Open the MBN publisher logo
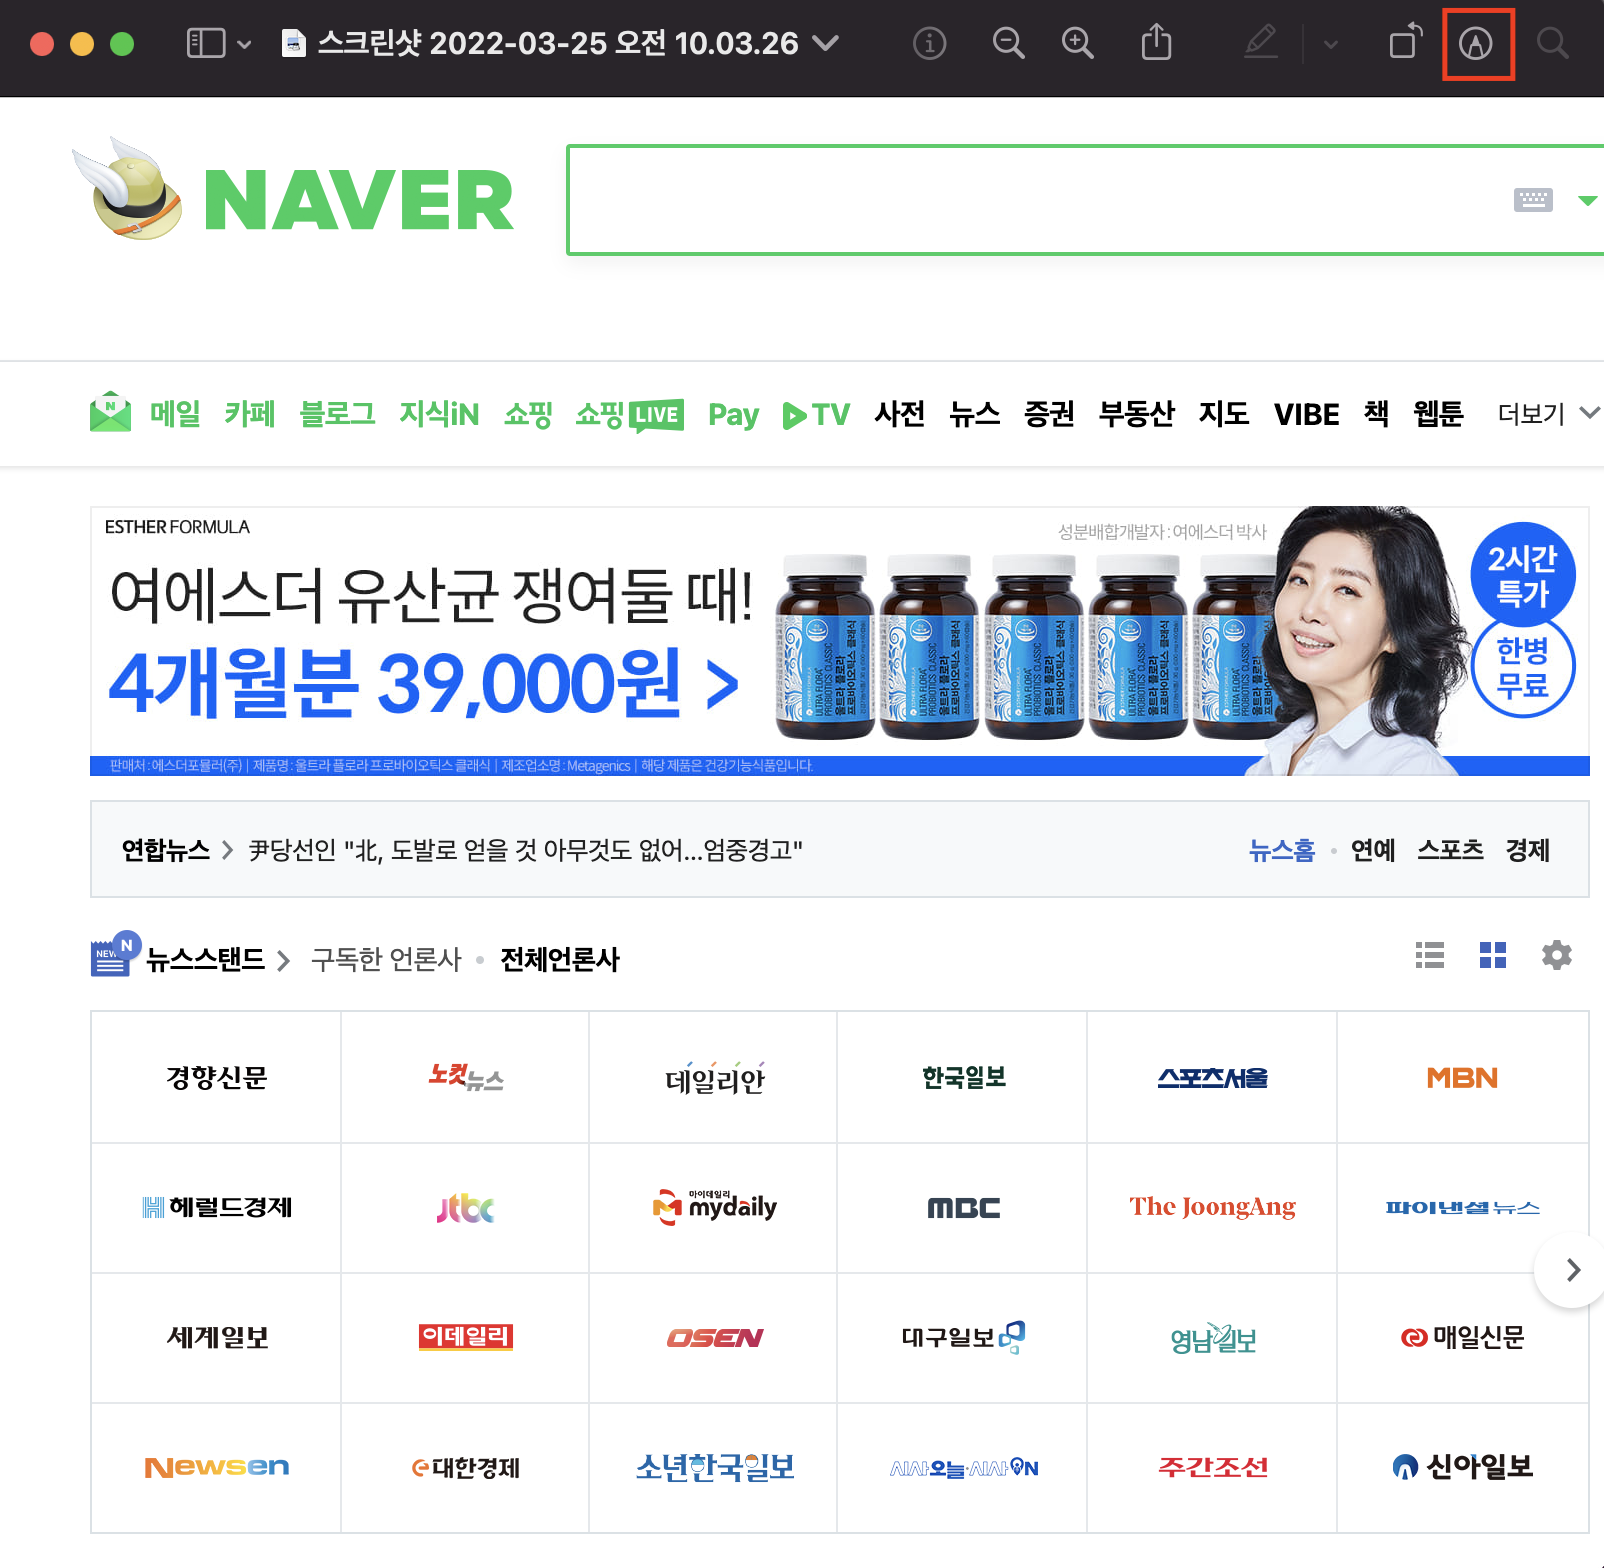Image resolution: width=1604 pixels, height=1568 pixels. coord(1462,1077)
